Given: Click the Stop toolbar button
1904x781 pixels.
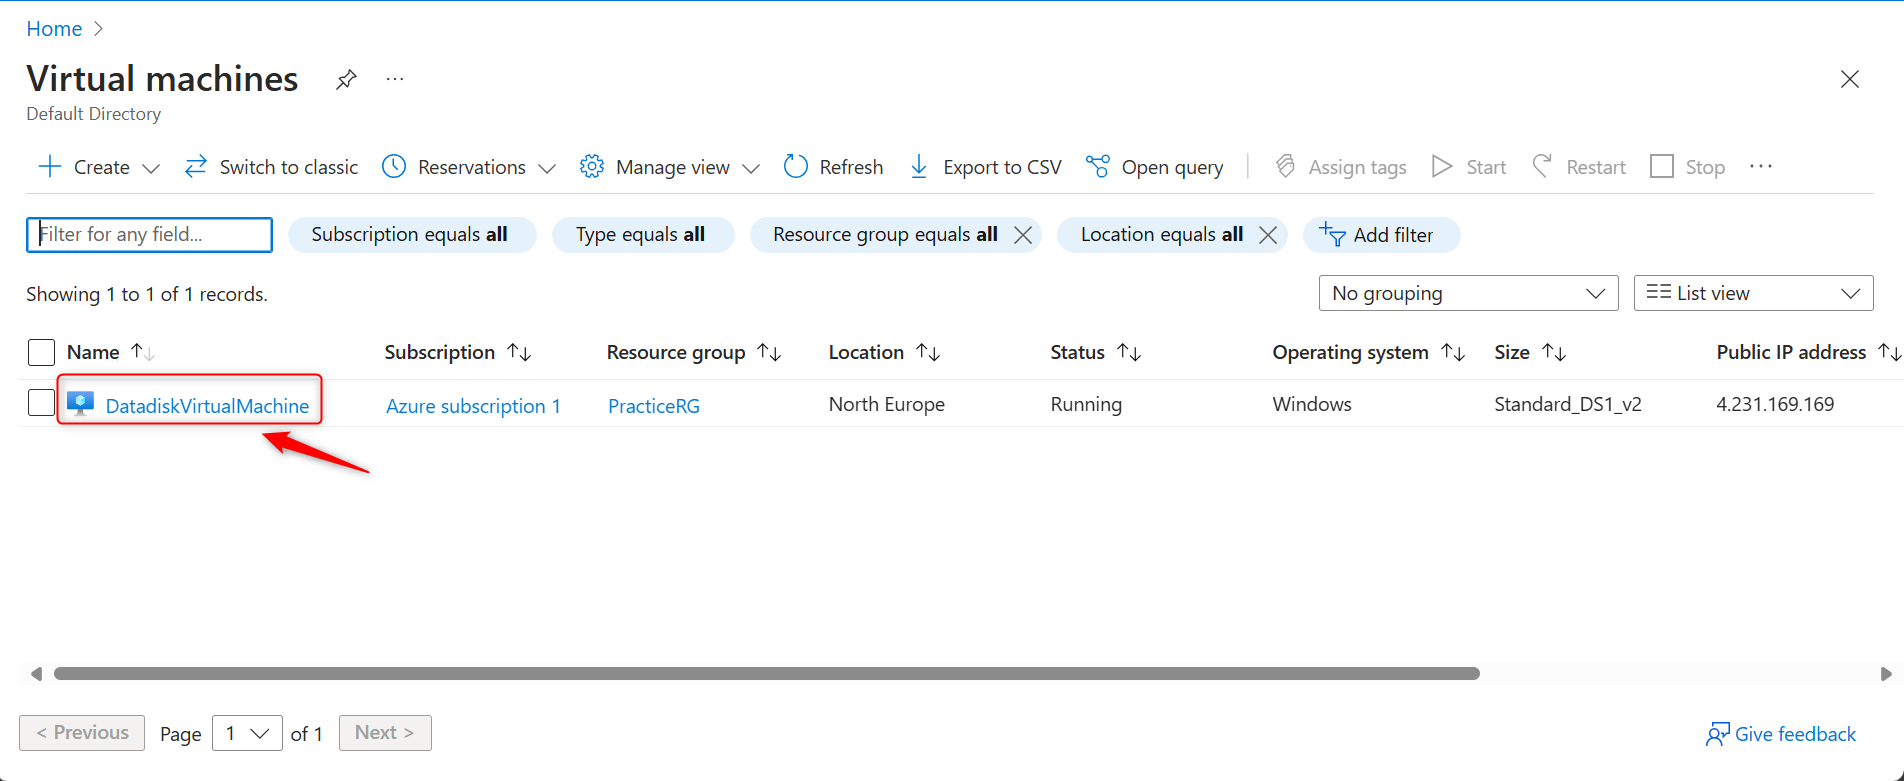Looking at the screenshot, I should 1688,167.
